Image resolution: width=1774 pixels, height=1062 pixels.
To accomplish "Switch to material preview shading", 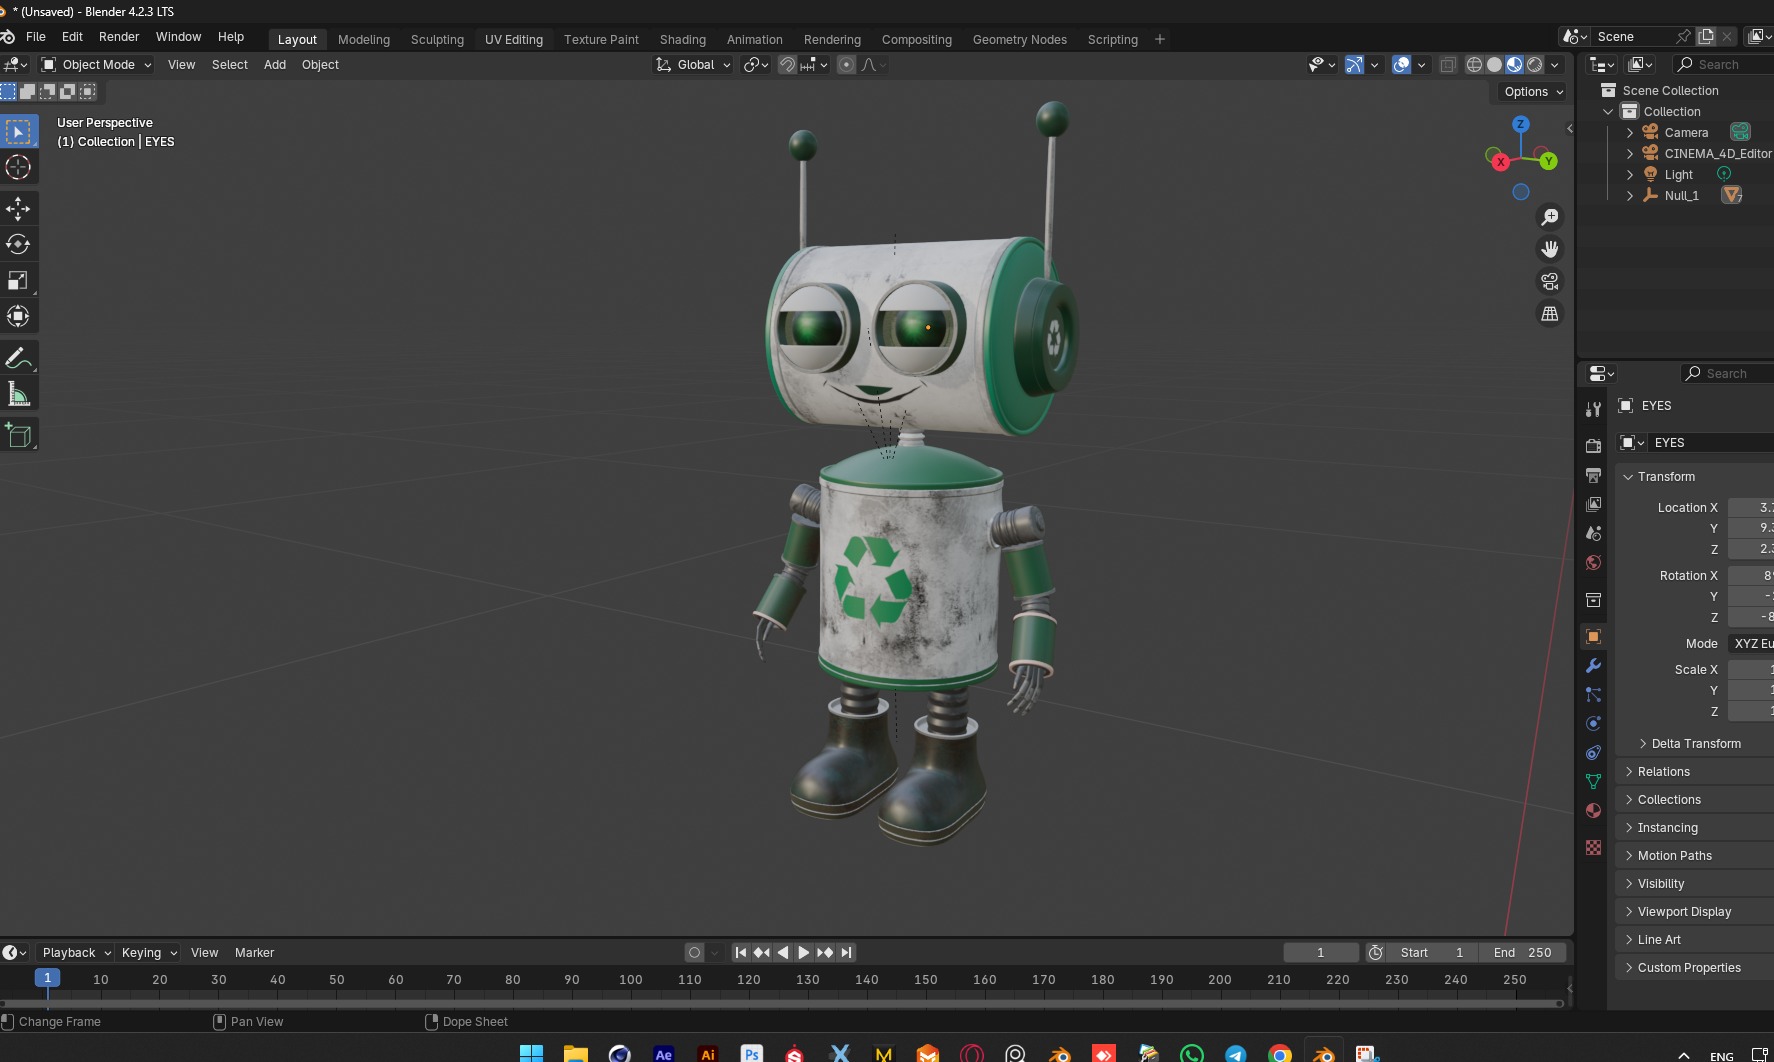I will pyautogui.click(x=1514, y=64).
